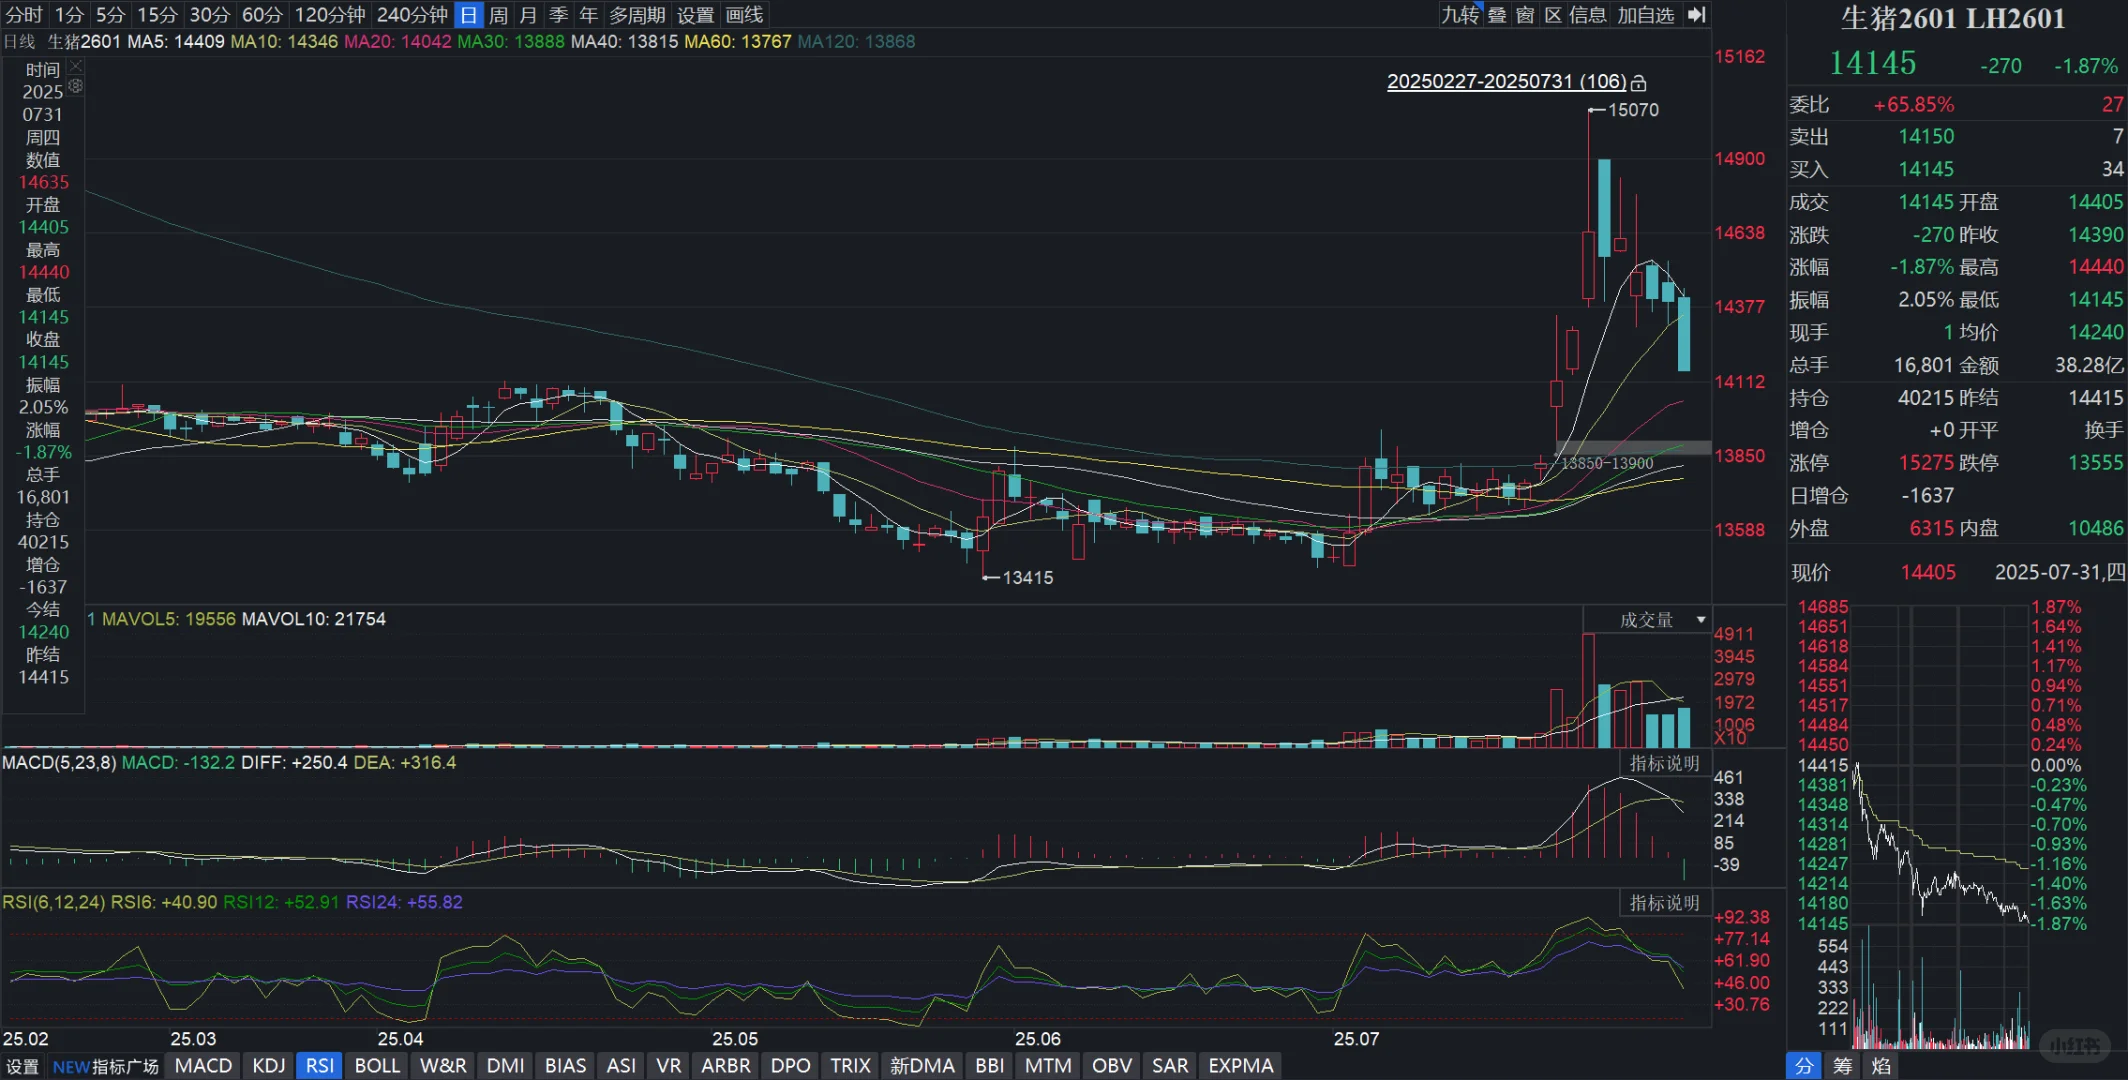Toggle 区 interval statistics
The width and height of the screenshot is (2128, 1080).
click(x=1553, y=14)
